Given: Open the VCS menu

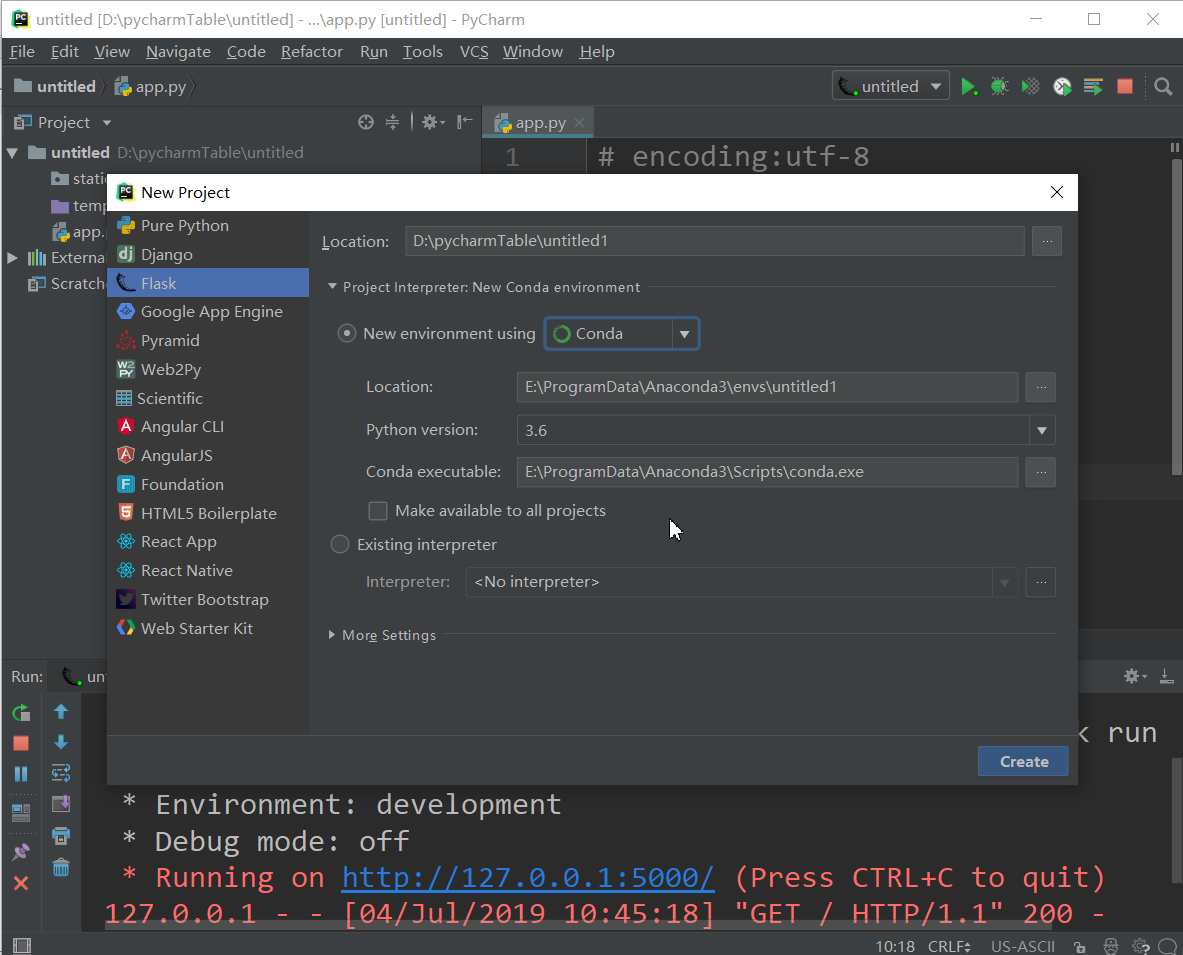Looking at the screenshot, I should [474, 52].
